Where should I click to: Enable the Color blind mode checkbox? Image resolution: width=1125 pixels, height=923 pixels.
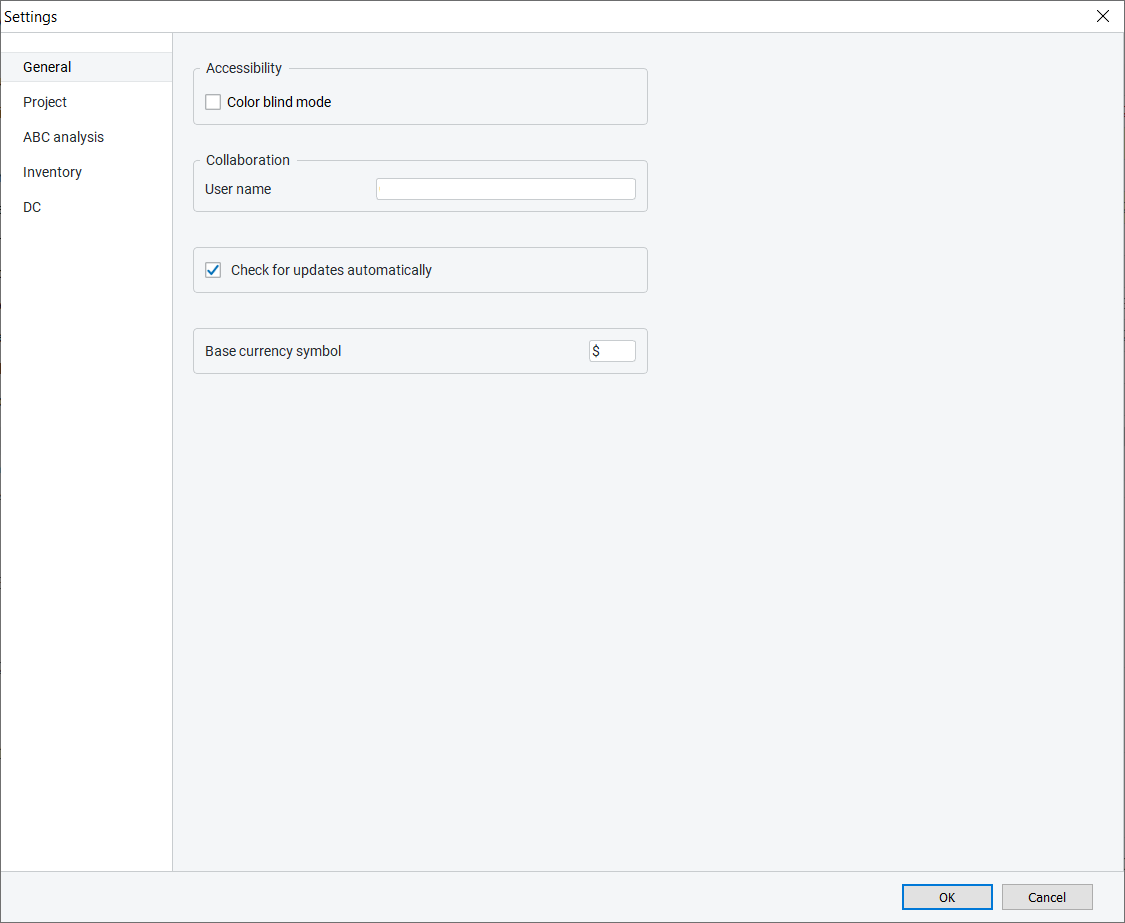pos(213,102)
